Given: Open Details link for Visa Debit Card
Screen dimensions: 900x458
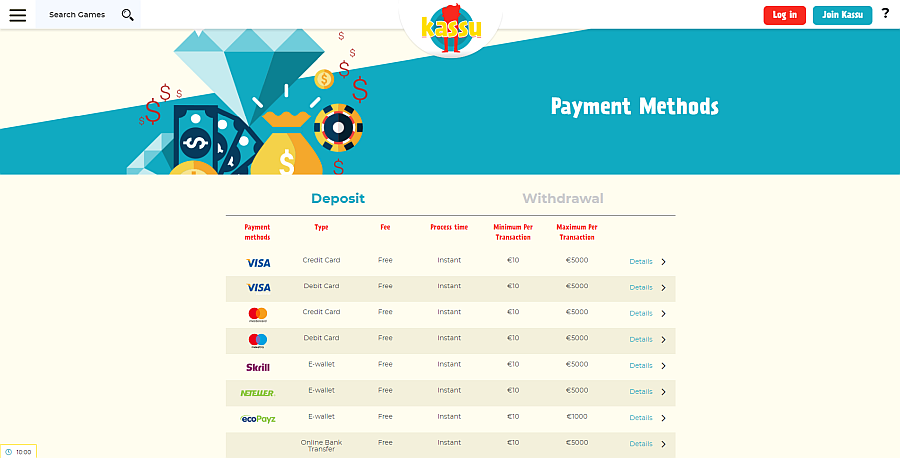Looking at the screenshot, I should click(641, 288).
